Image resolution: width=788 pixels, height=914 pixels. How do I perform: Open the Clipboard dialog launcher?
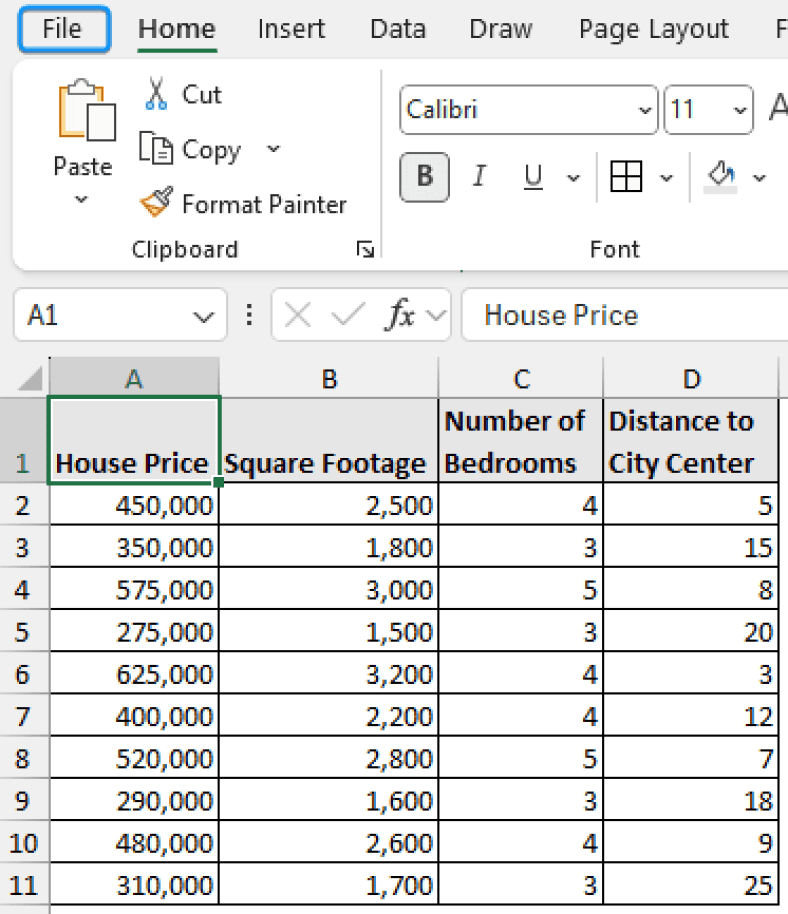pyautogui.click(x=366, y=249)
